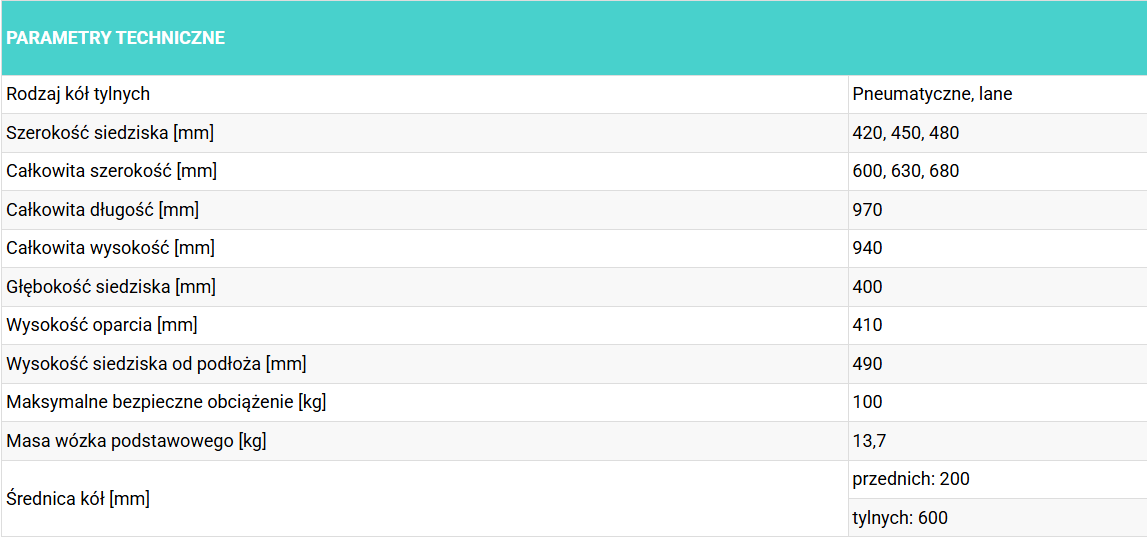Select Całkowita szerokość [mm] label
Viewport: 1147px width, 537px height.
[111, 171]
